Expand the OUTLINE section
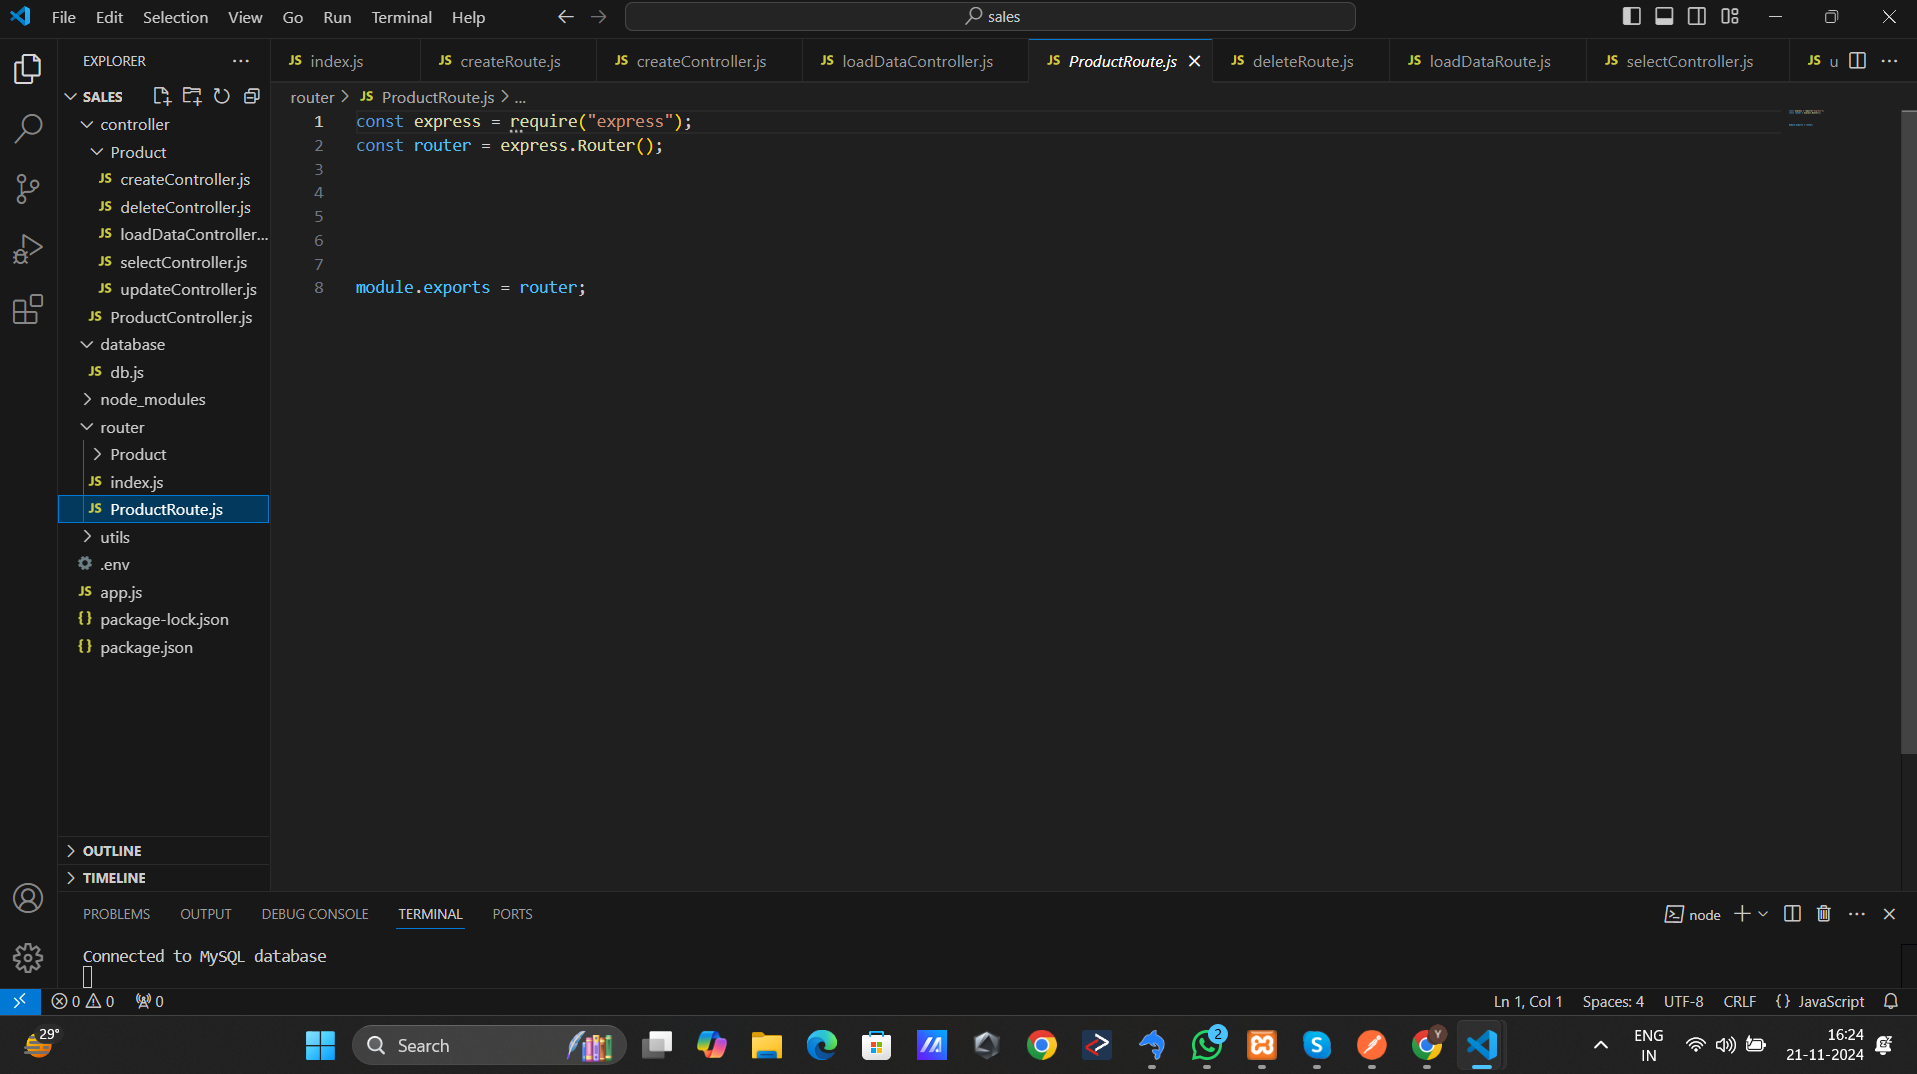The height and width of the screenshot is (1074, 1917). (112, 851)
